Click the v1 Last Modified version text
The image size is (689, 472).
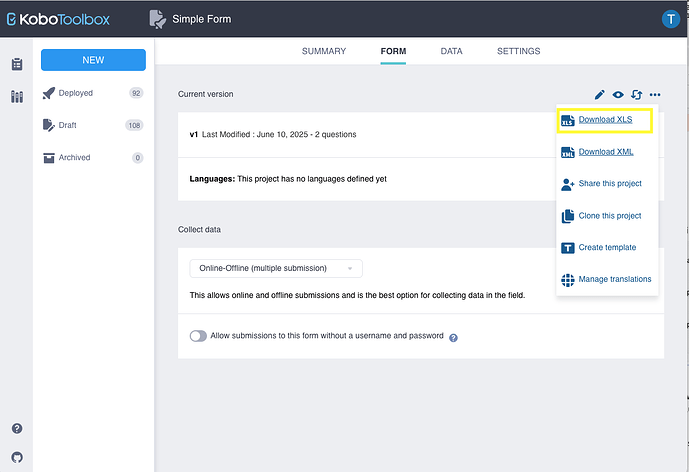(273, 134)
